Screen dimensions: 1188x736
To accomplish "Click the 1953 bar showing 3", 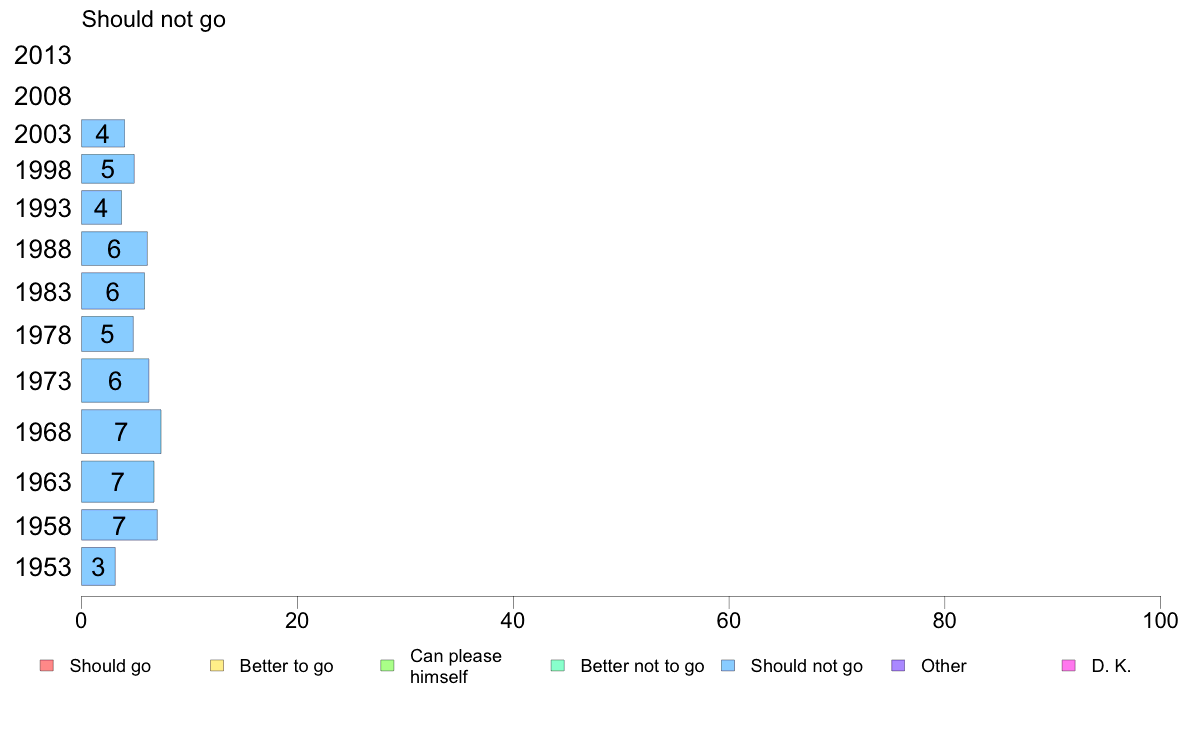I will click(98, 566).
